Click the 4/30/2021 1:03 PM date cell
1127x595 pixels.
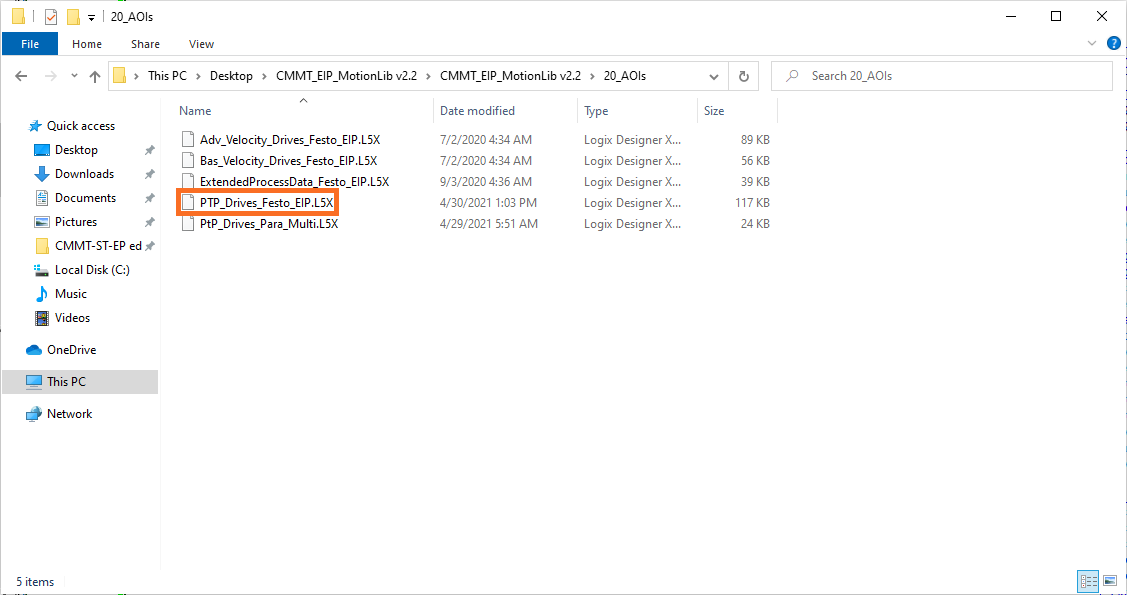click(488, 203)
